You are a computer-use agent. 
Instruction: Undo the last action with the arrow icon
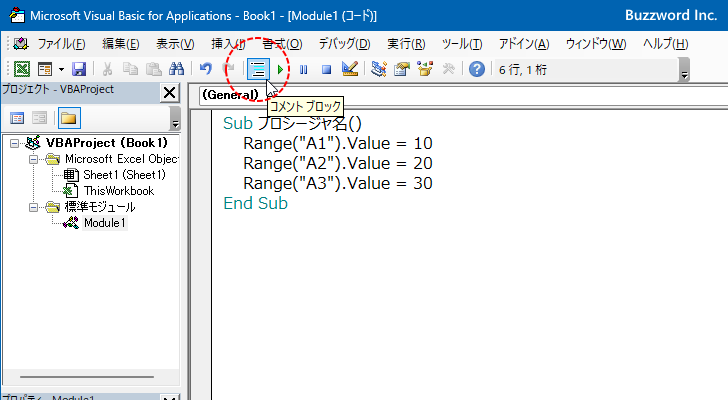click(x=206, y=69)
